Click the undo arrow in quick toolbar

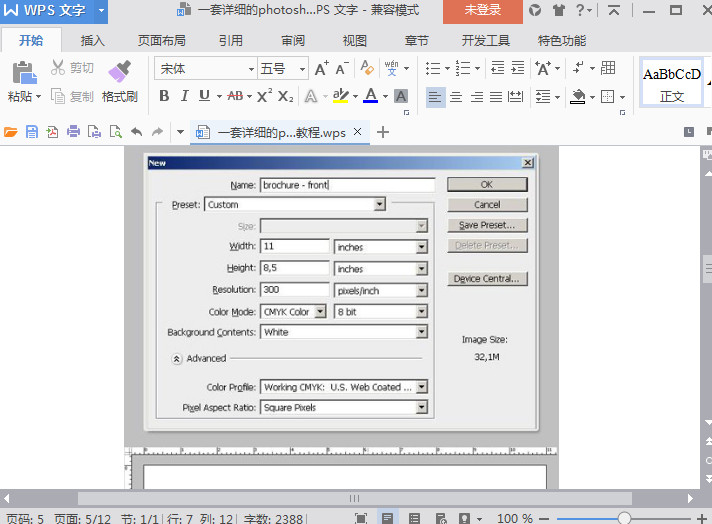click(x=137, y=132)
